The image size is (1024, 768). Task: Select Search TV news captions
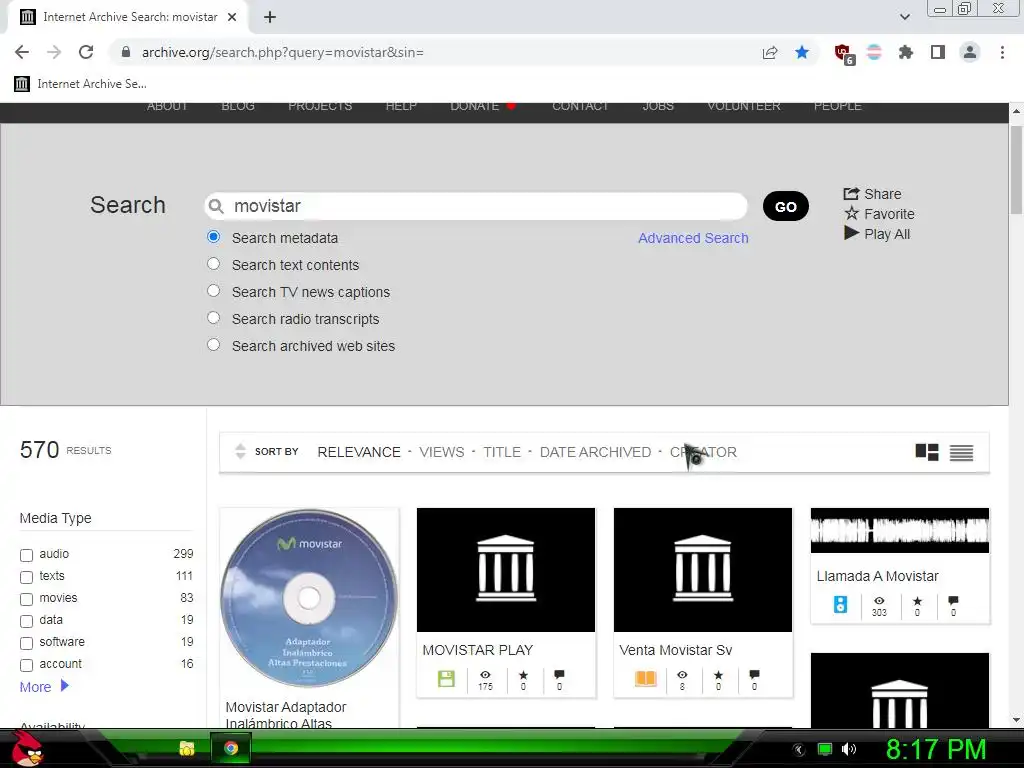click(x=214, y=291)
